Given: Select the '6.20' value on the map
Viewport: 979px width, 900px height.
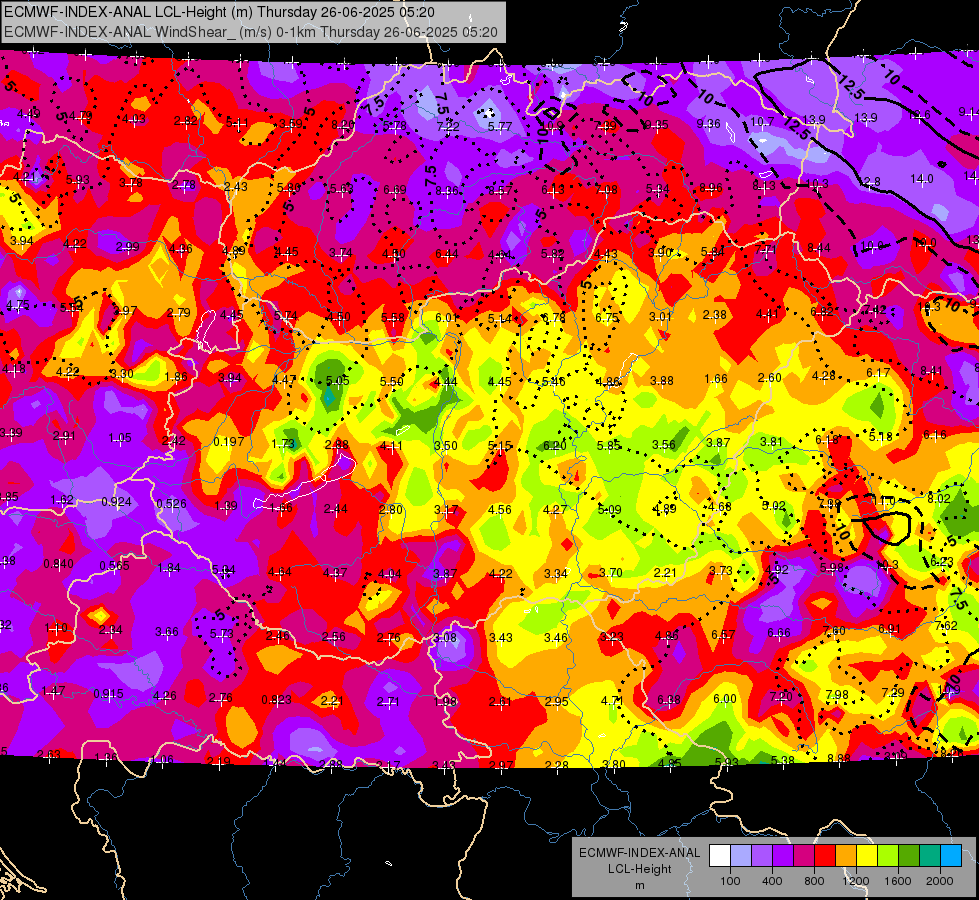Looking at the screenshot, I should [554, 445].
